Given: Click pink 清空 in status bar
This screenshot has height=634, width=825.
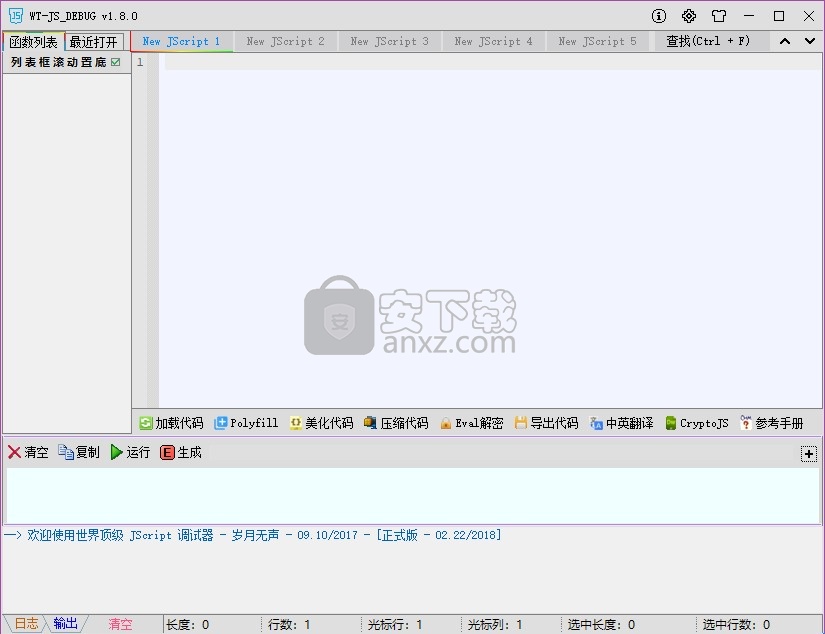Looking at the screenshot, I should [120, 624].
